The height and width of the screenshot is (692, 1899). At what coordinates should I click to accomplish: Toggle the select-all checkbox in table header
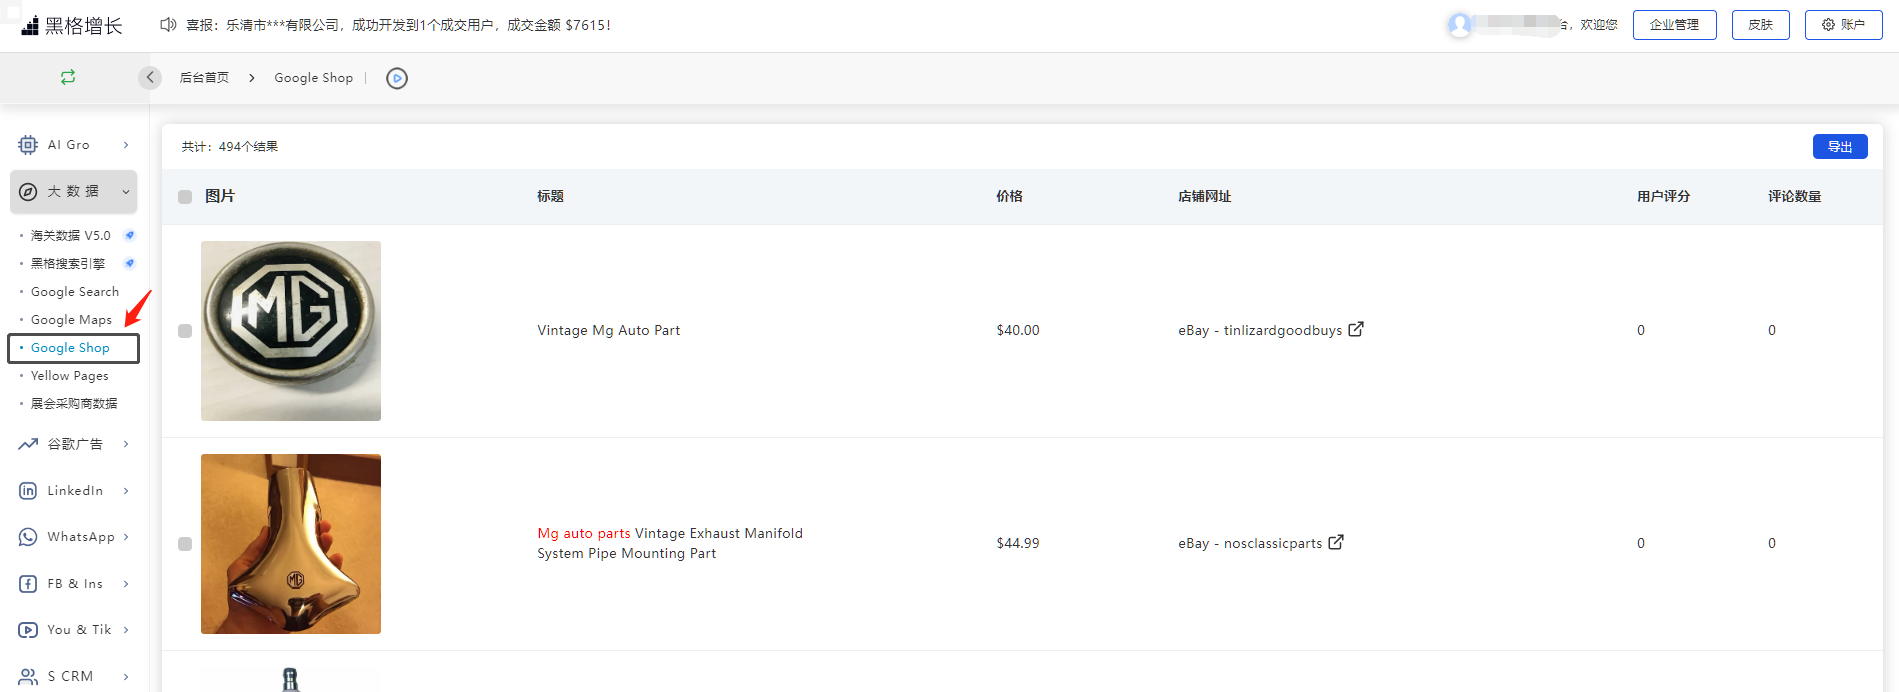click(185, 197)
